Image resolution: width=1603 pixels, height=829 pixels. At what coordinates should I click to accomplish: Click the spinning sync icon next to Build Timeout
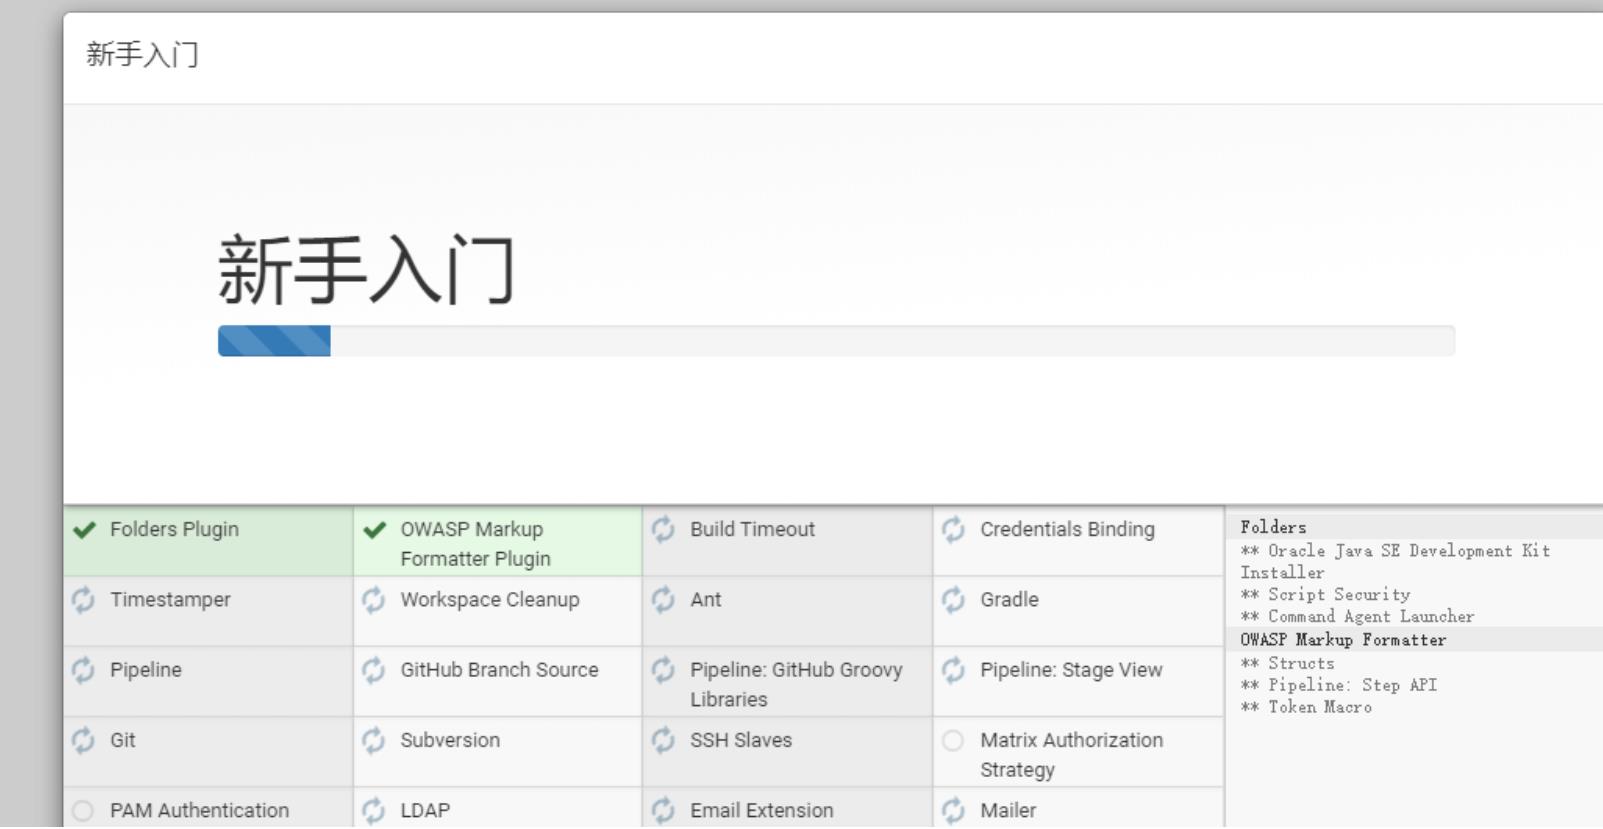[663, 529]
